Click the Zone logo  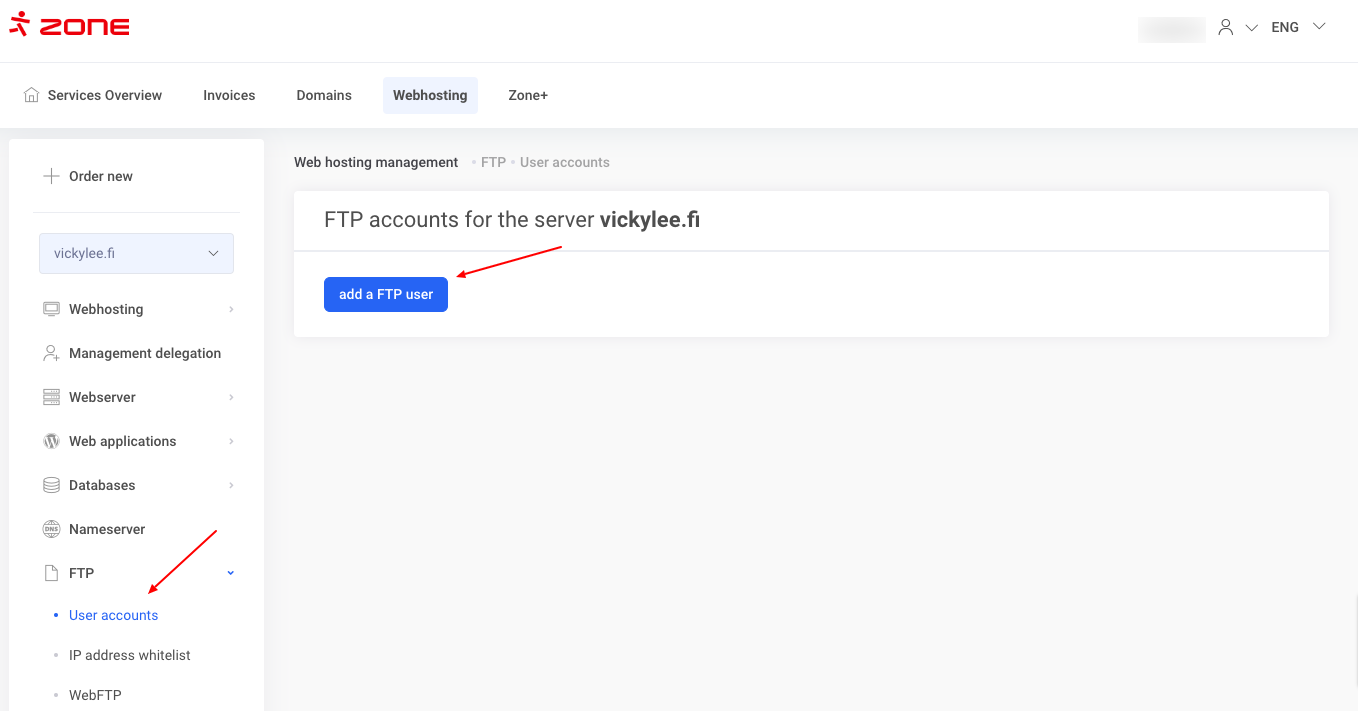[69, 25]
